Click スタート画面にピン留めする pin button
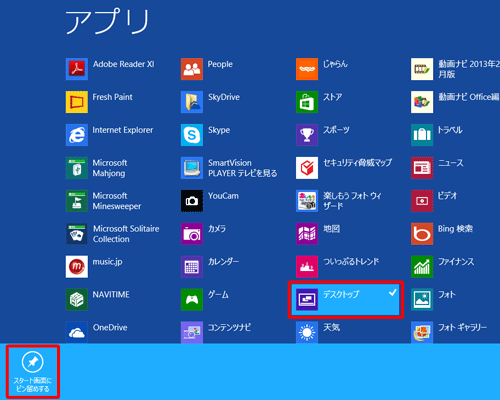500x400 pixels. (33, 372)
